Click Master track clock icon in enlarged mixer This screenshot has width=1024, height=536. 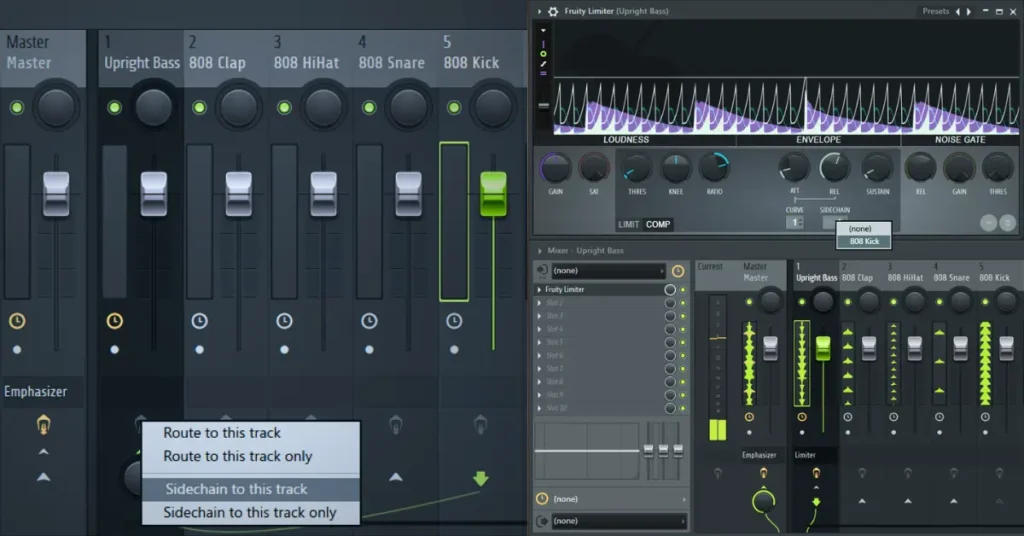click(17, 321)
